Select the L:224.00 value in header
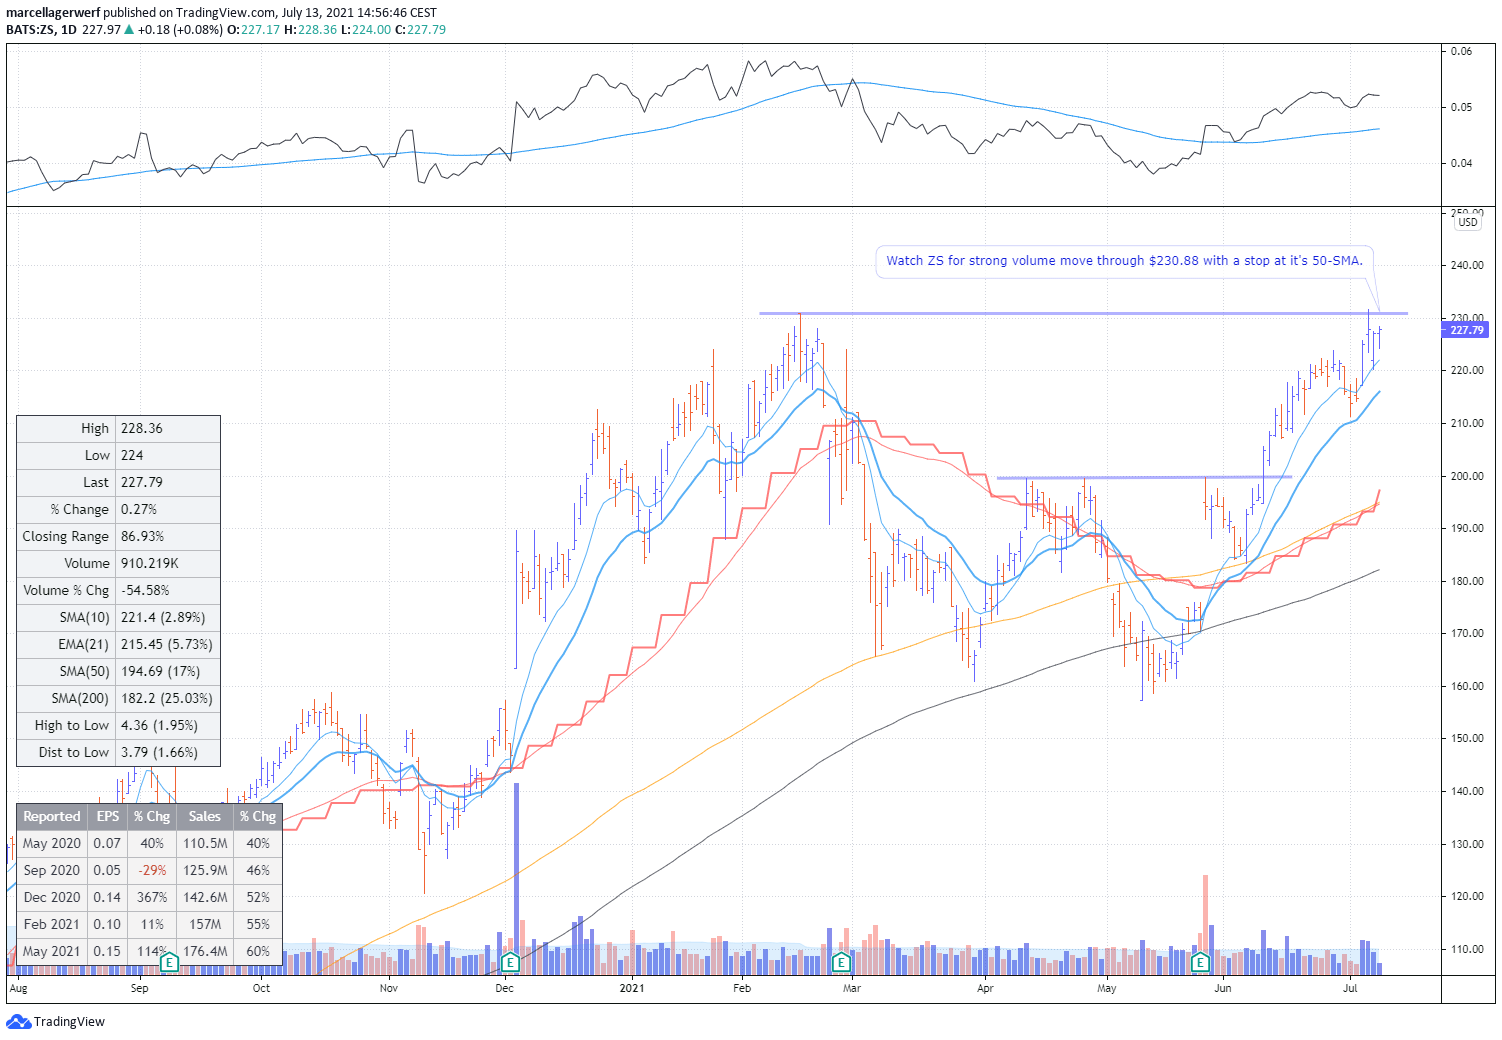 pyautogui.click(x=366, y=29)
